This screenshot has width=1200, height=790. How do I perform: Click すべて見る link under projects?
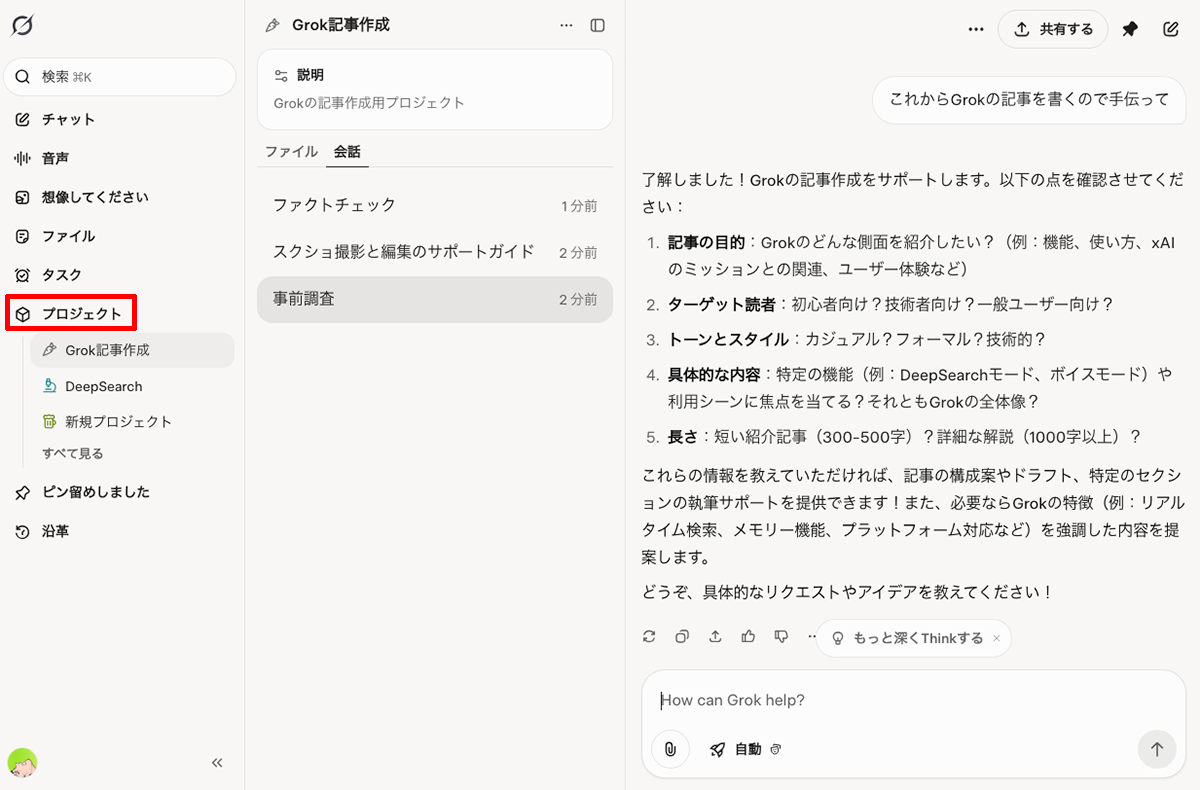click(x=72, y=454)
